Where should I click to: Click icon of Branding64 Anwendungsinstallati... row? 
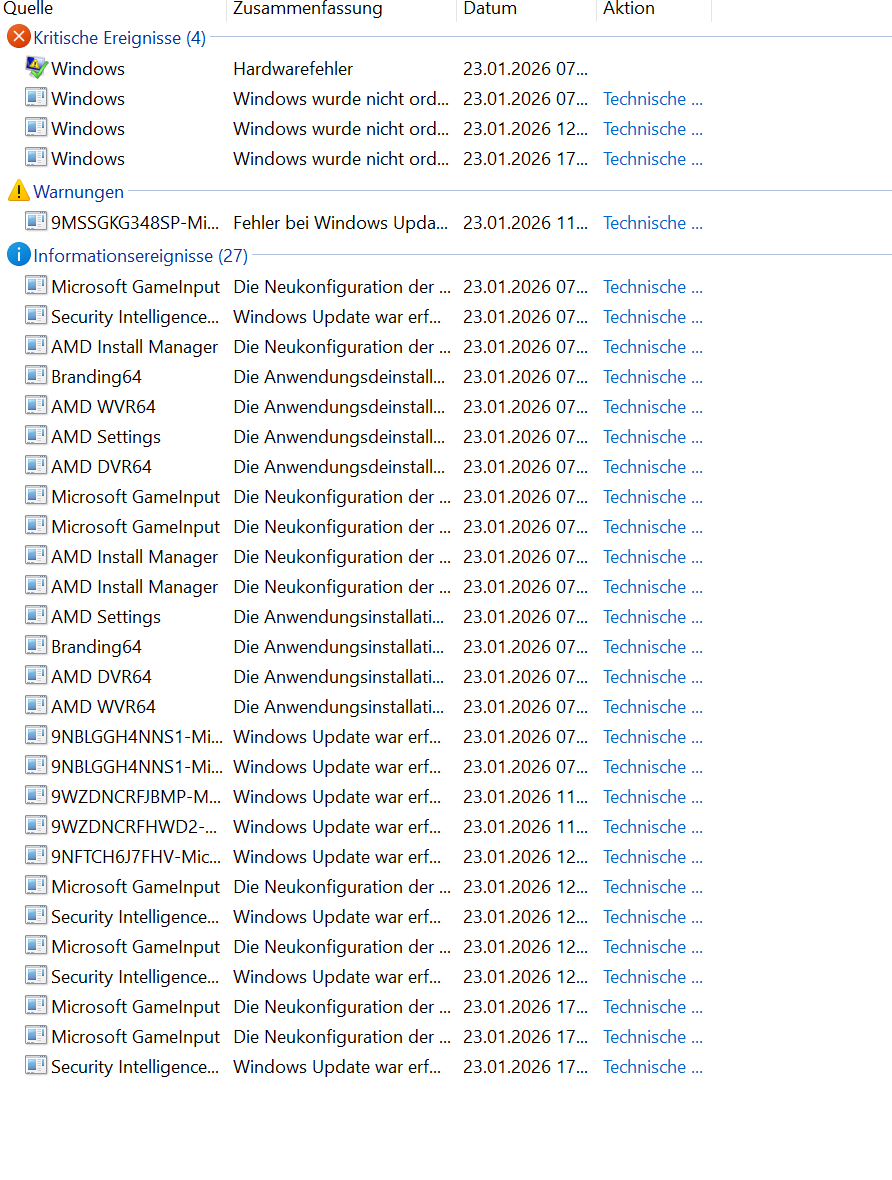click(36, 645)
